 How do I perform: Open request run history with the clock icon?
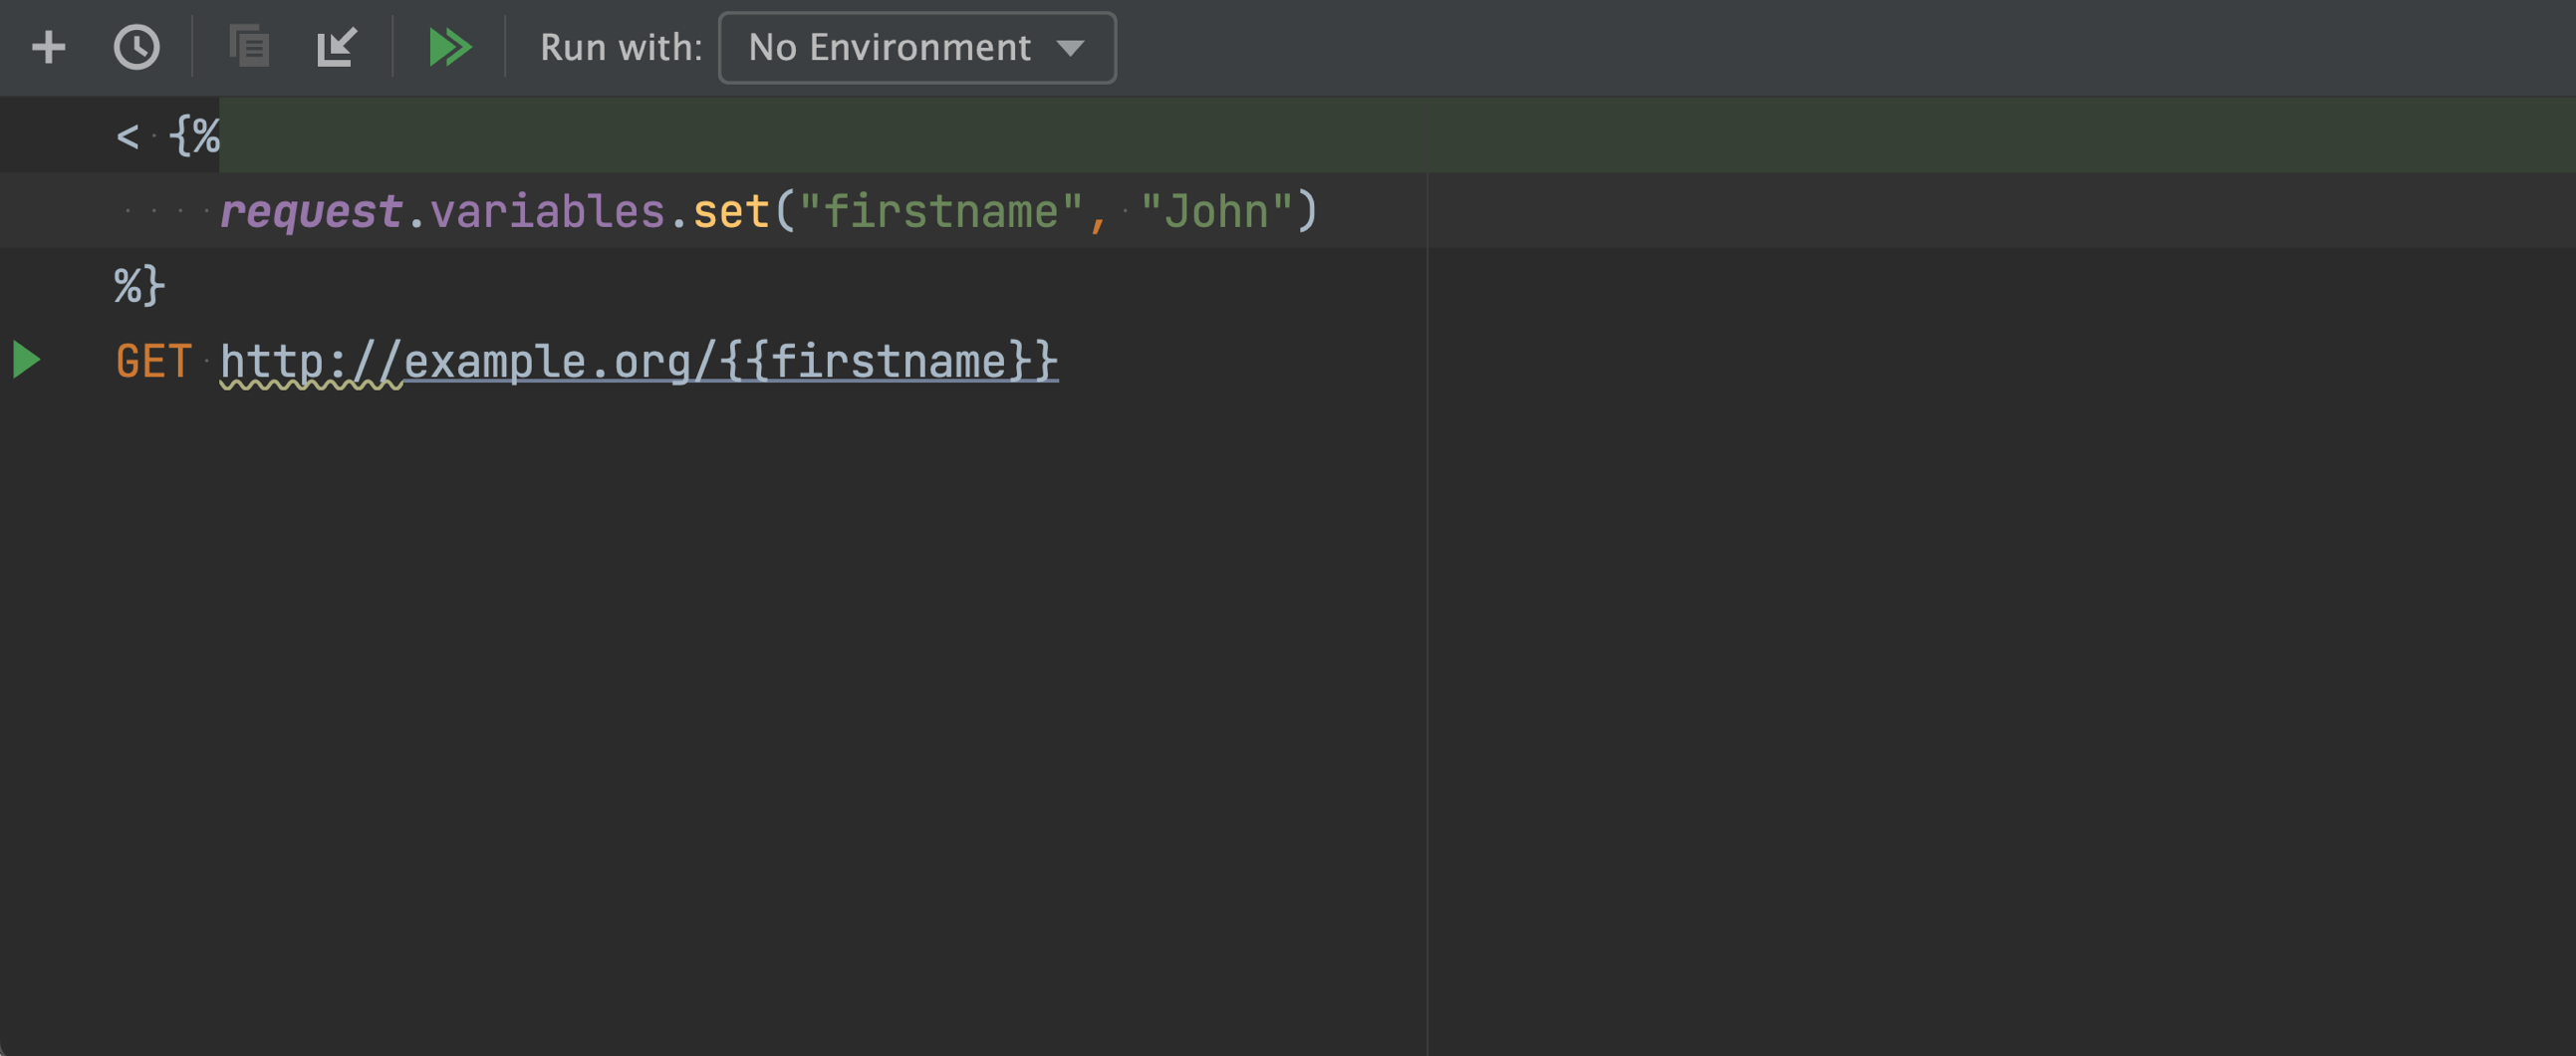click(x=138, y=46)
